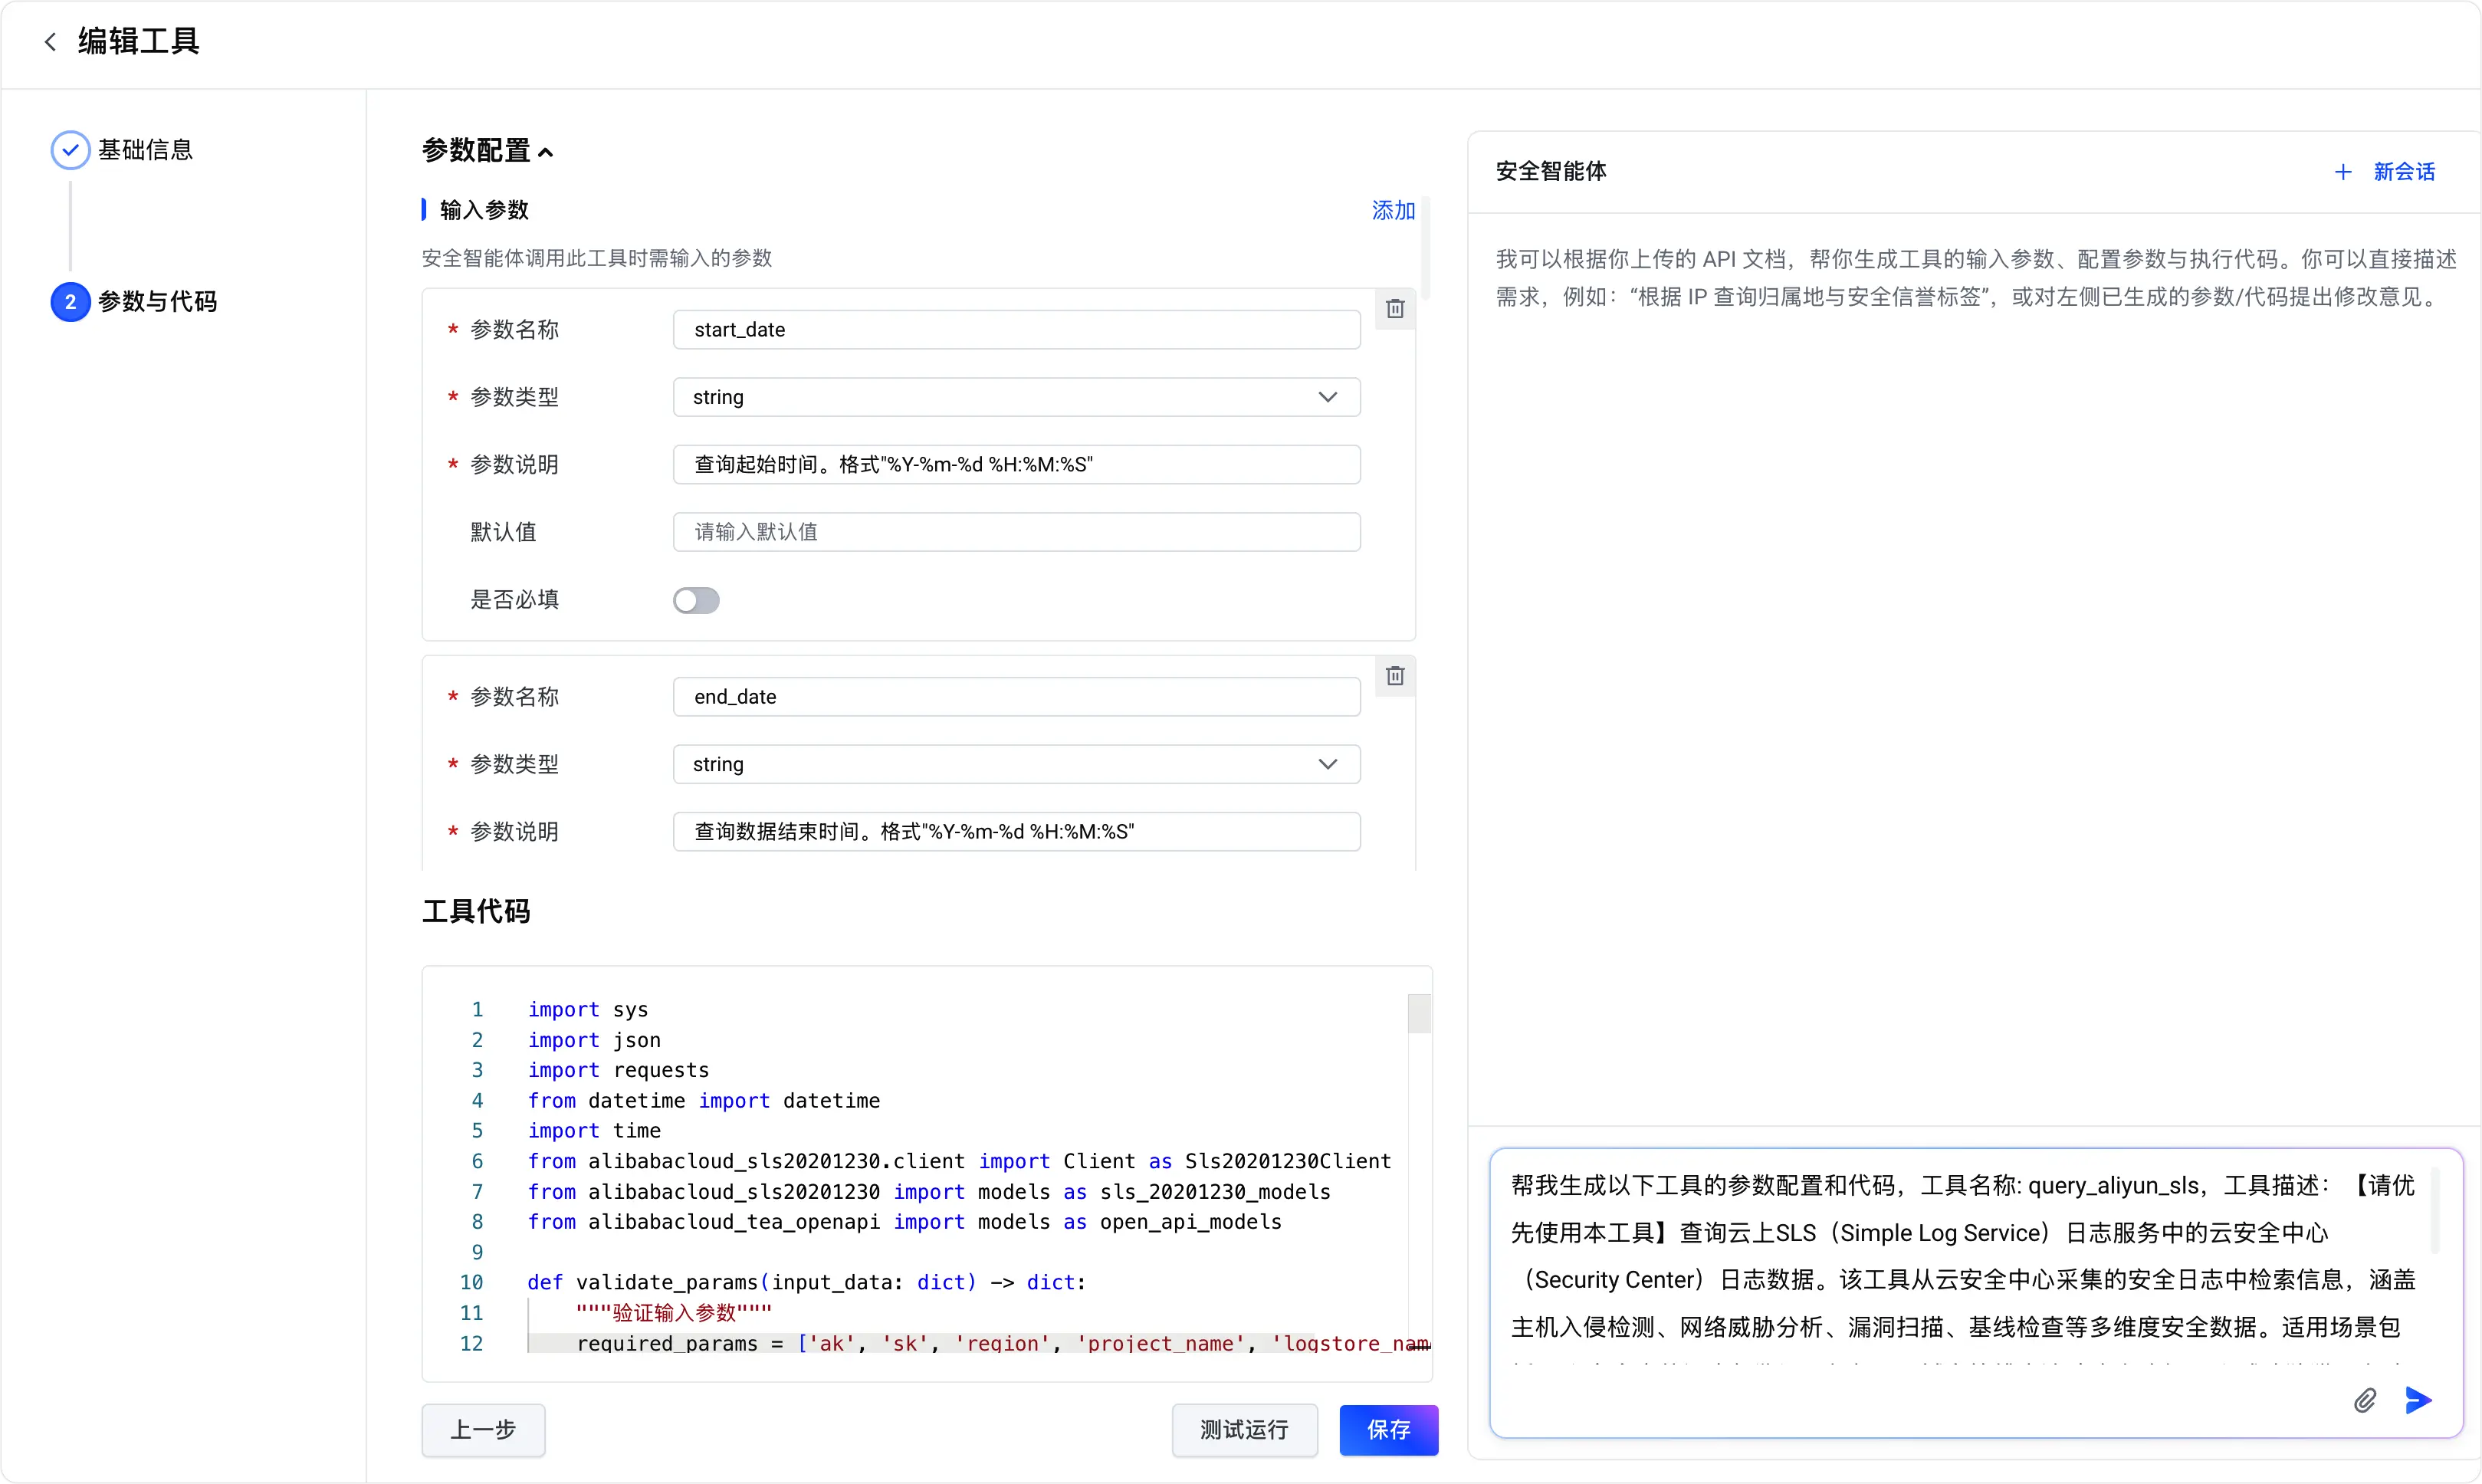The image size is (2482, 1484).
Task: Click the code editor vertical scrollbar thumb
Action: point(1419,1014)
